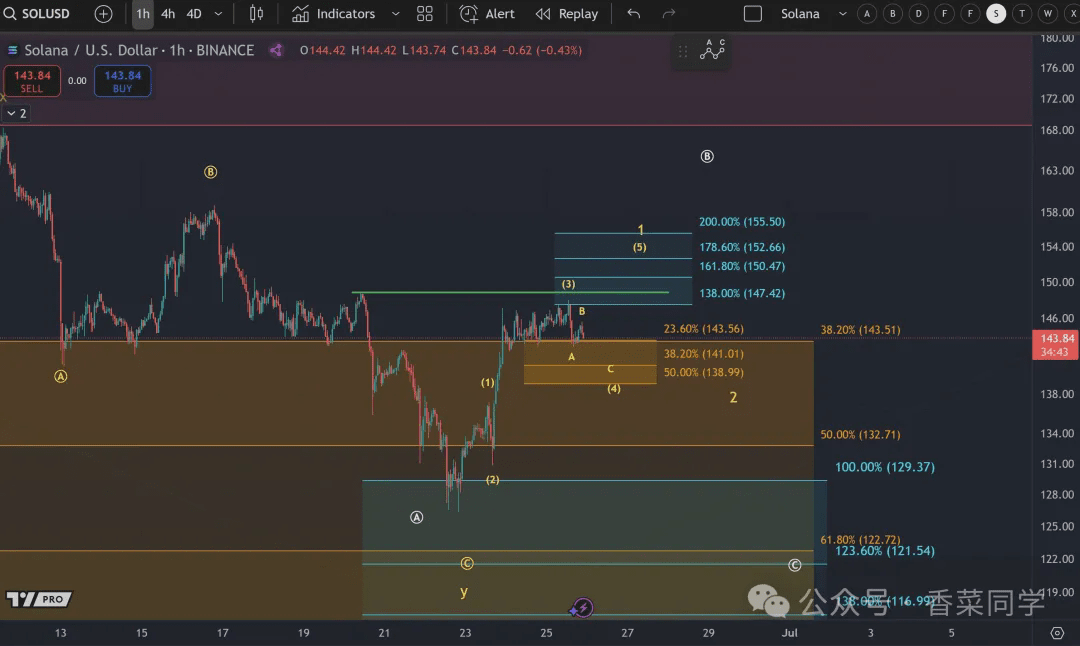Image resolution: width=1080 pixels, height=646 pixels.
Task: Open the Indicators dialog
Action: (x=333, y=14)
